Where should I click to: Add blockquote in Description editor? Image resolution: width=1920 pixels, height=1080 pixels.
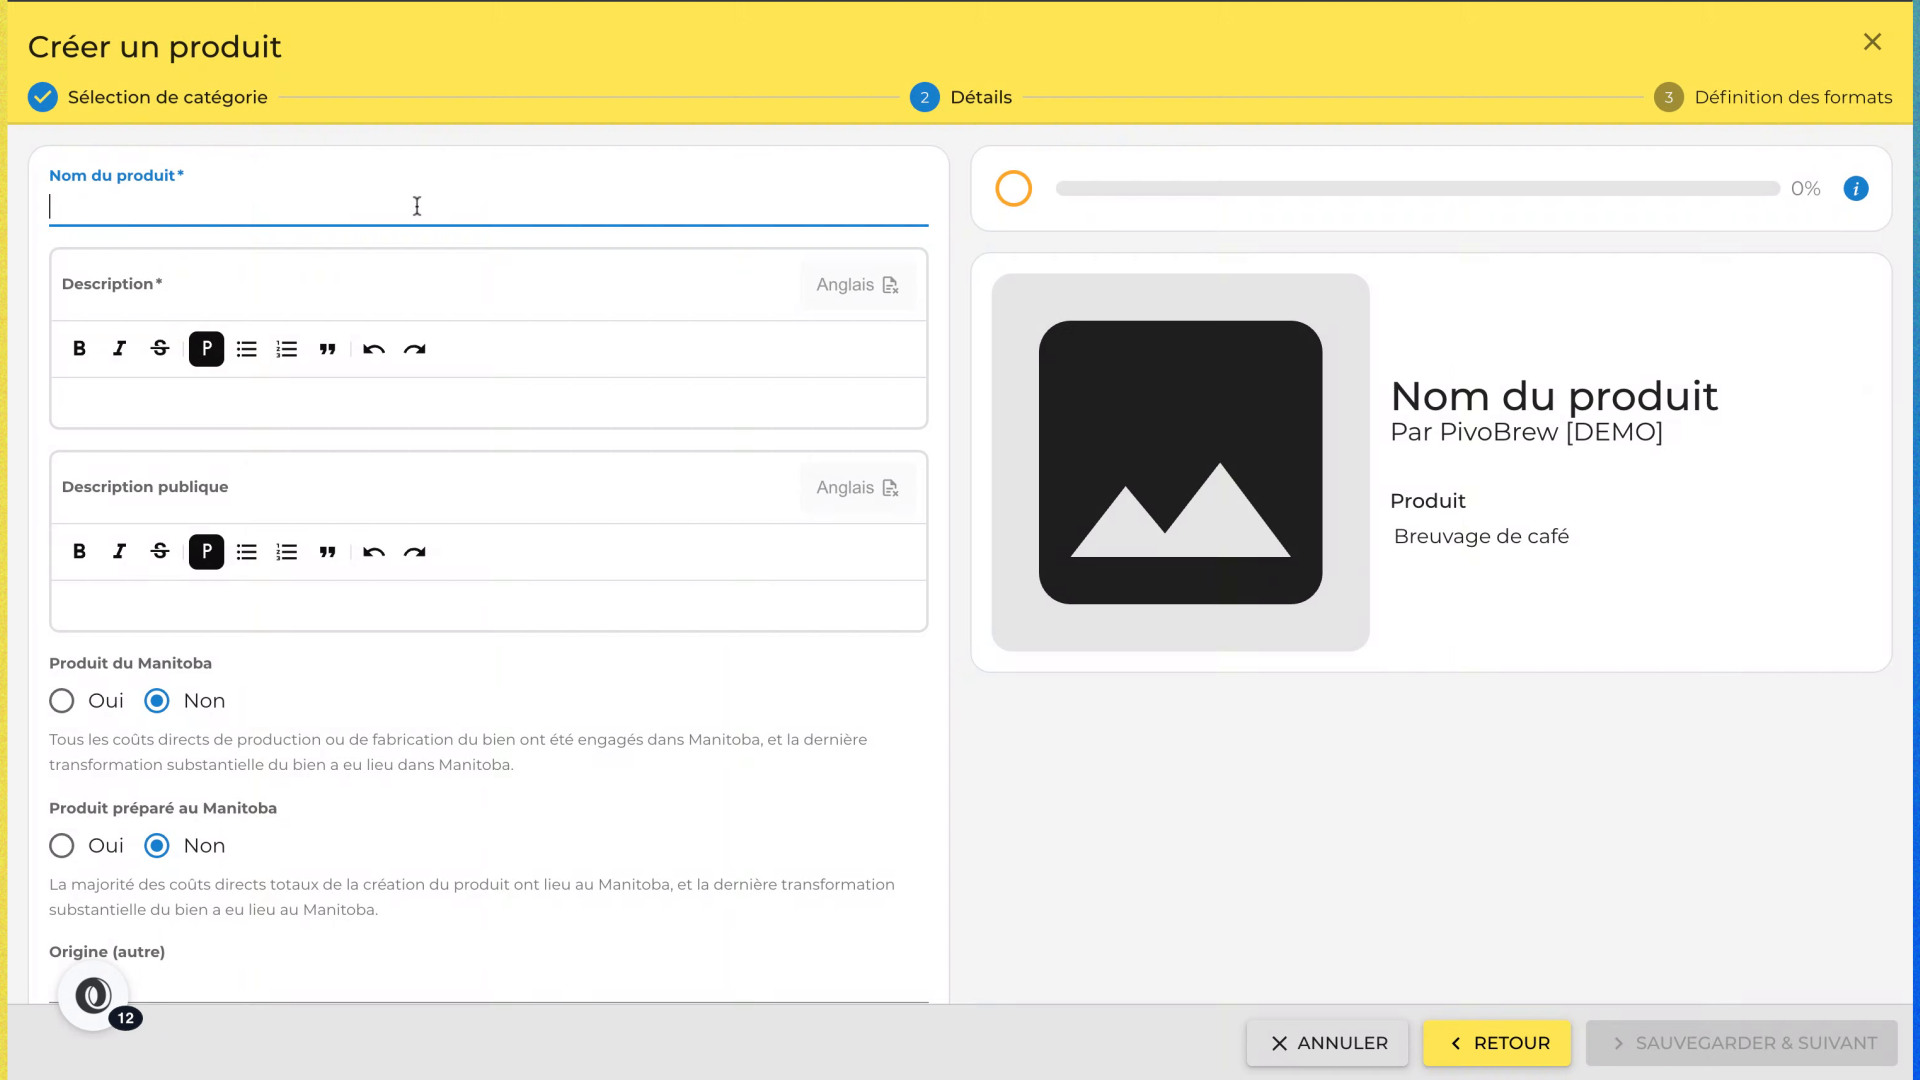click(327, 349)
